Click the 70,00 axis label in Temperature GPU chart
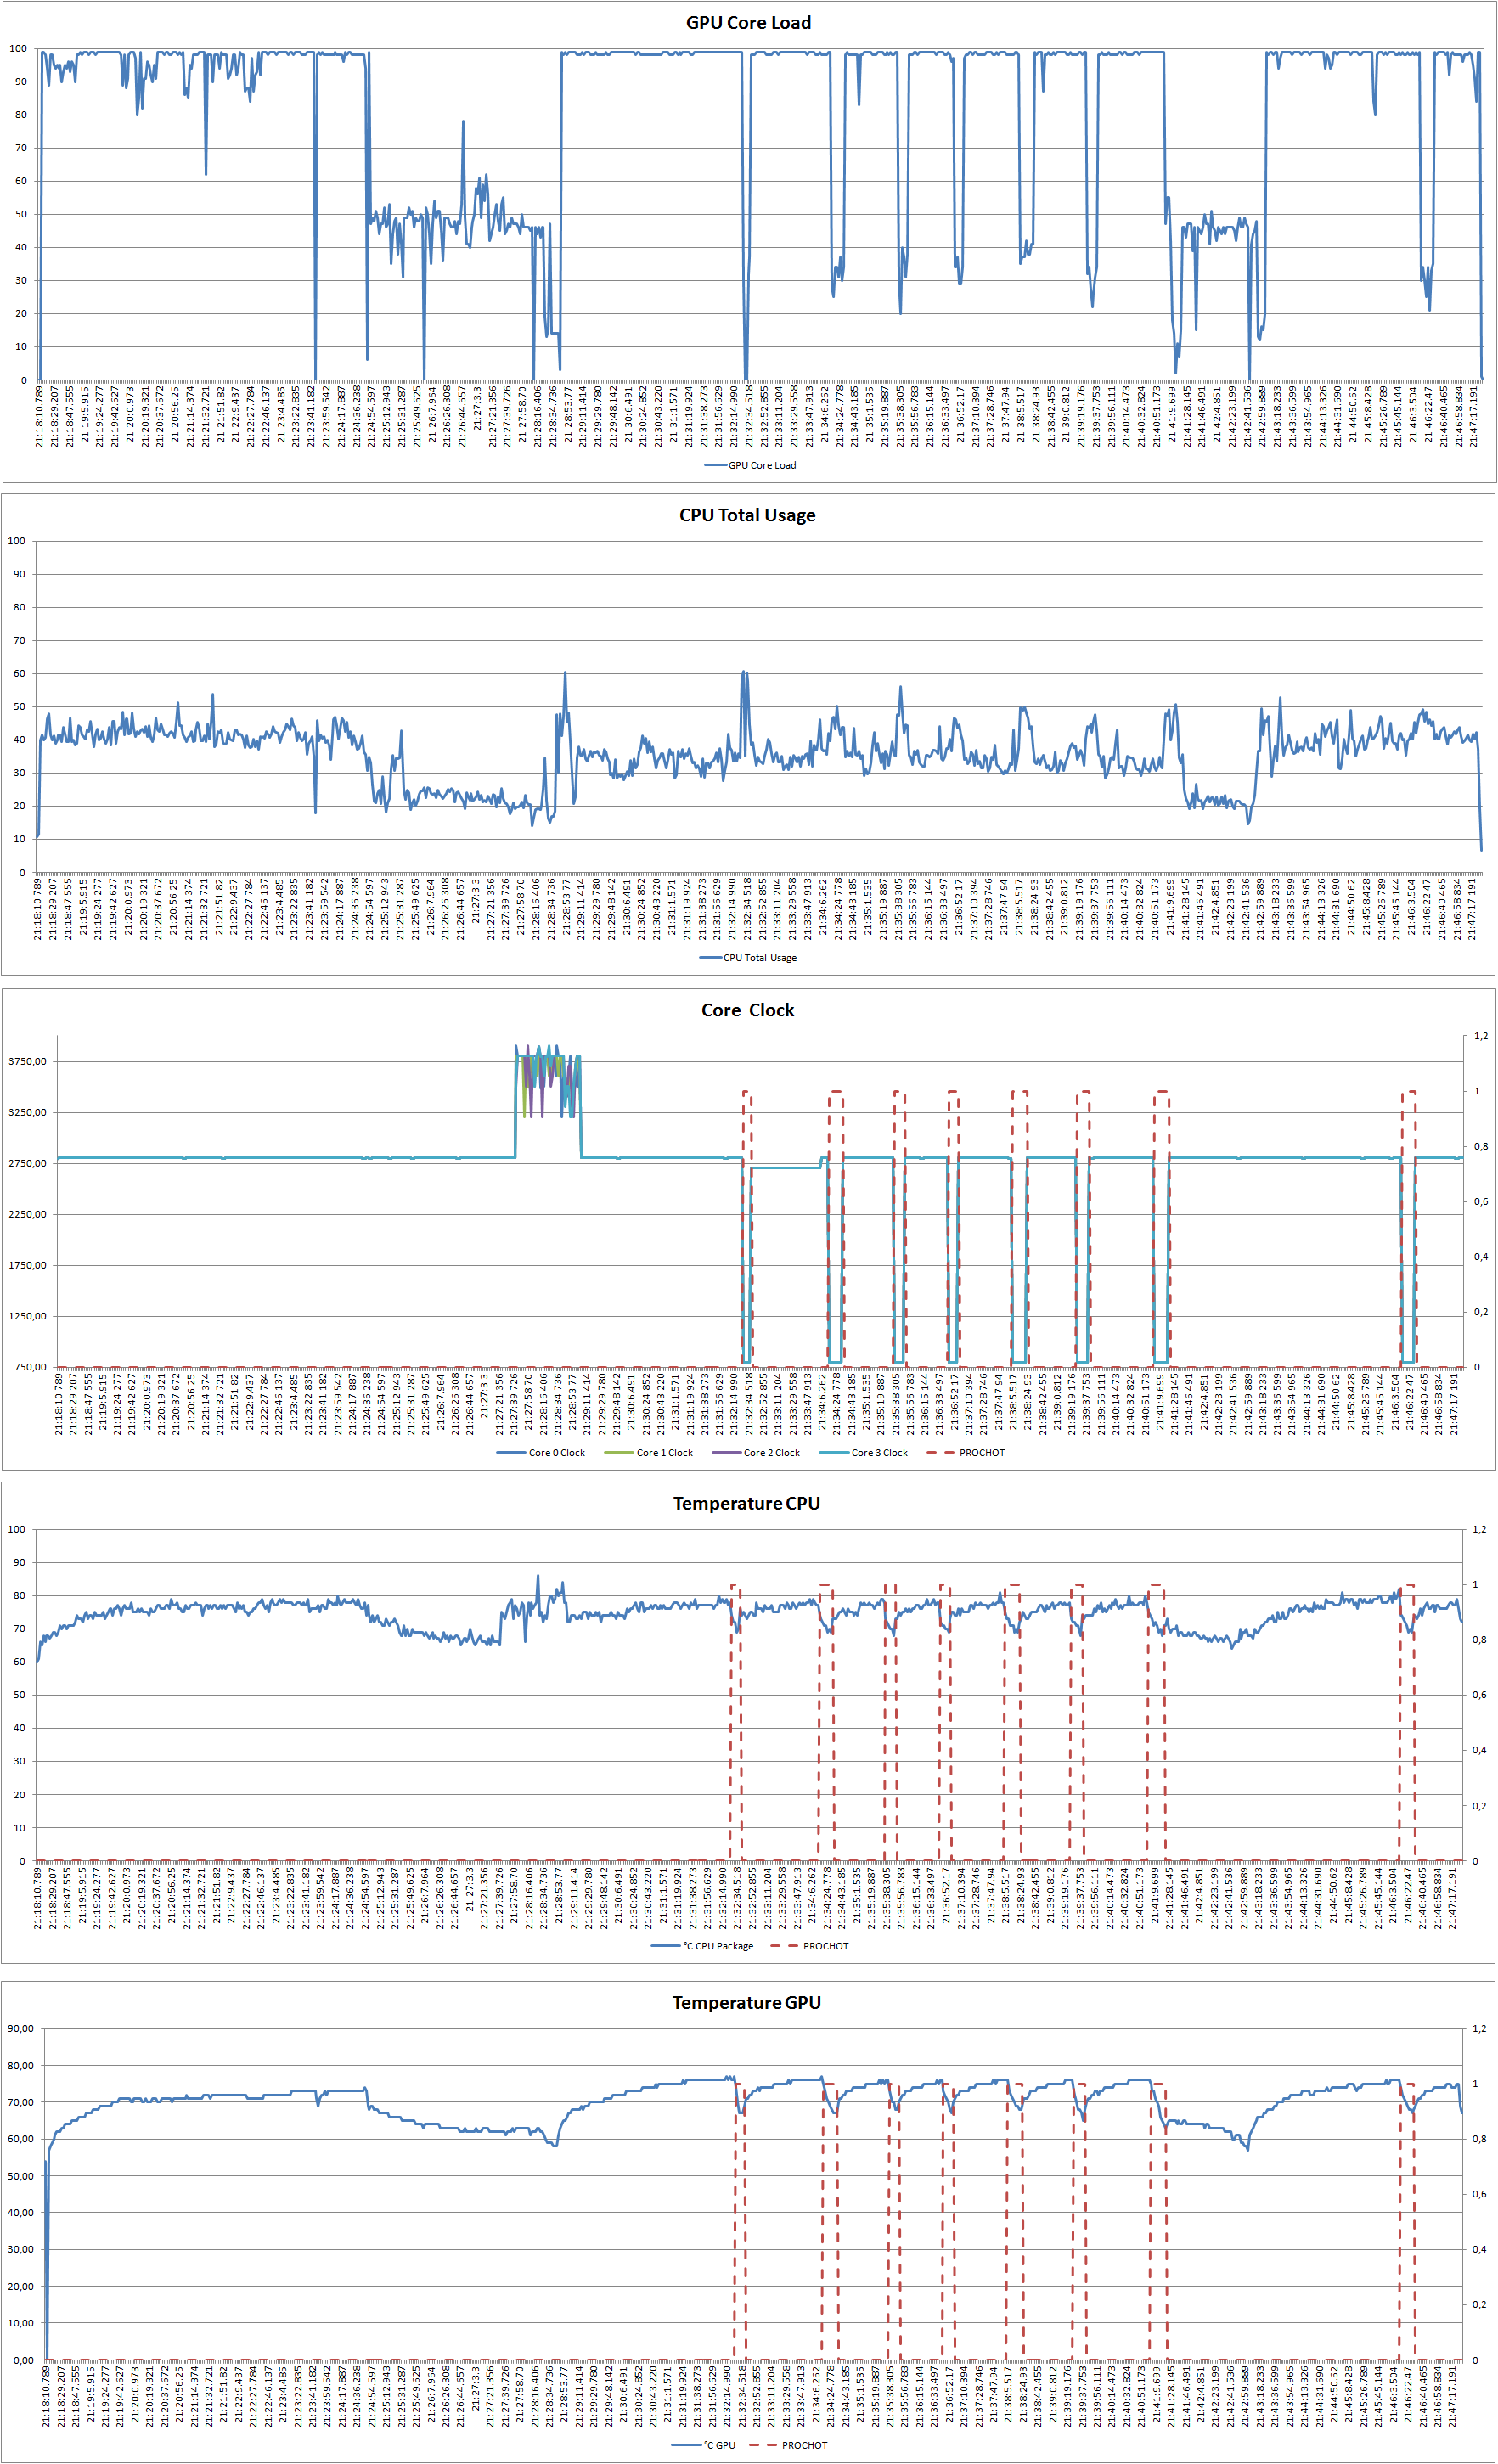 click(x=21, y=2102)
